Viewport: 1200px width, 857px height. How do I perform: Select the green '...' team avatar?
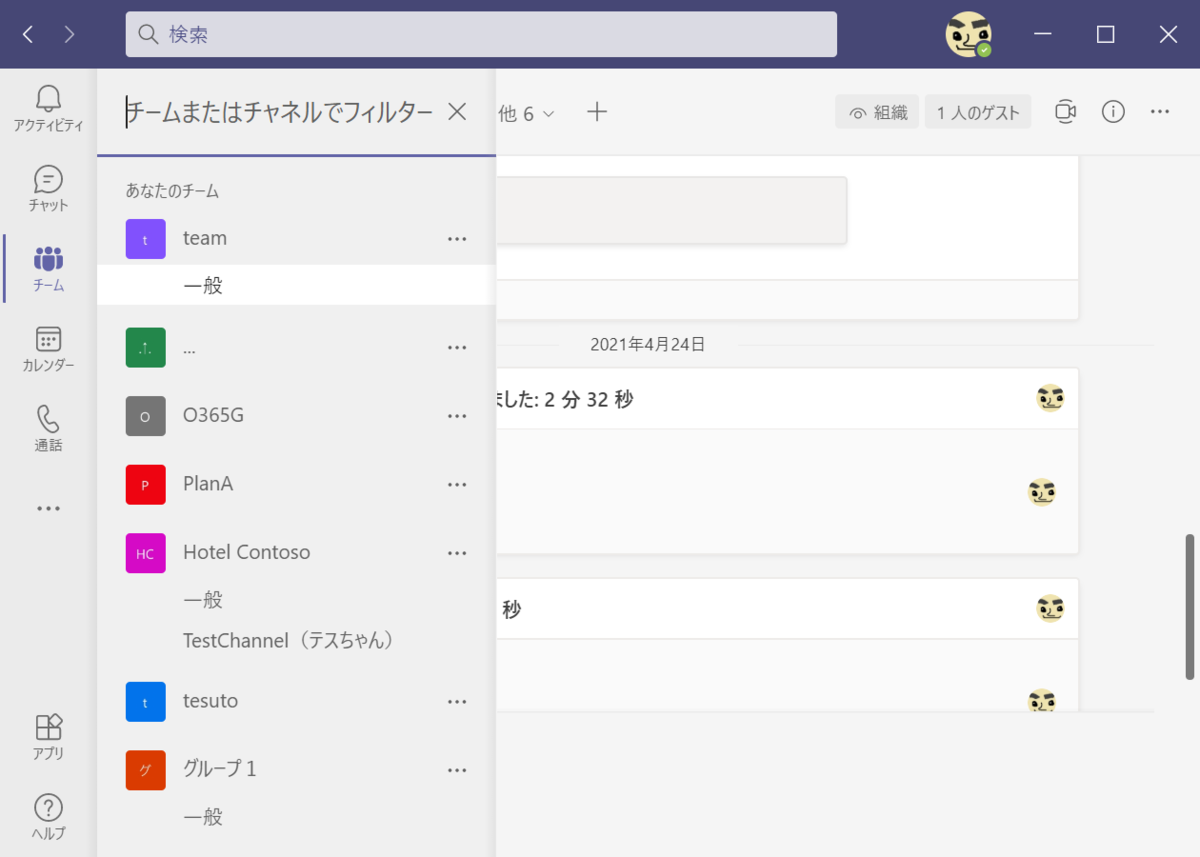click(x=145, y=347)
